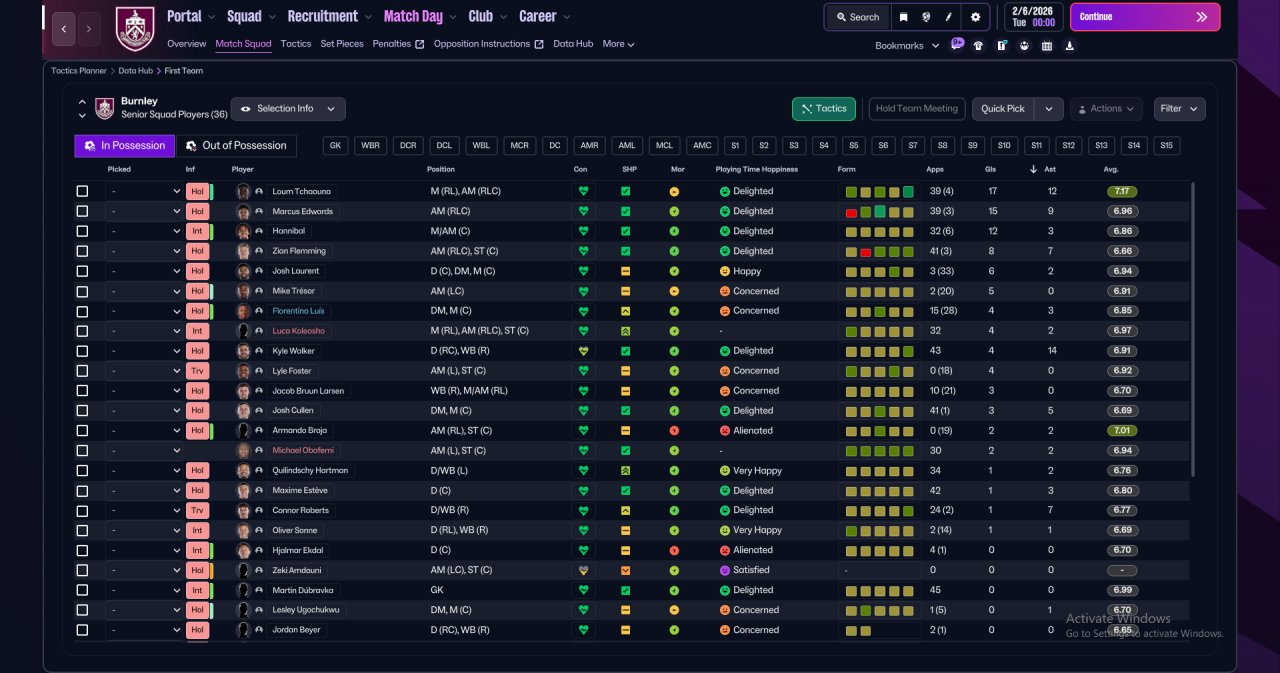Image resolution: width=1280 pixels, height=673 pixels.
Task: Click the S15 substitute slot button
Action: click(1166, 146)
